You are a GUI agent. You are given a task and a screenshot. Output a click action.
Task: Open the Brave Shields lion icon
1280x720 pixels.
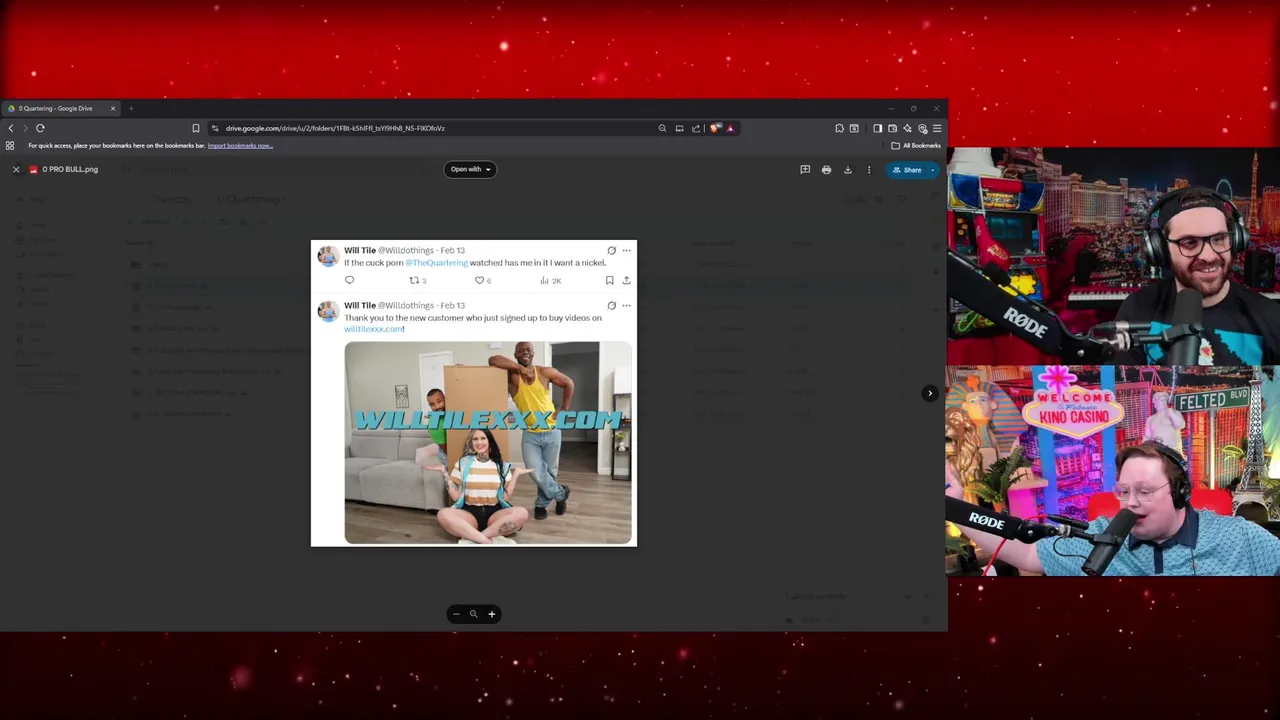point(715,128)
